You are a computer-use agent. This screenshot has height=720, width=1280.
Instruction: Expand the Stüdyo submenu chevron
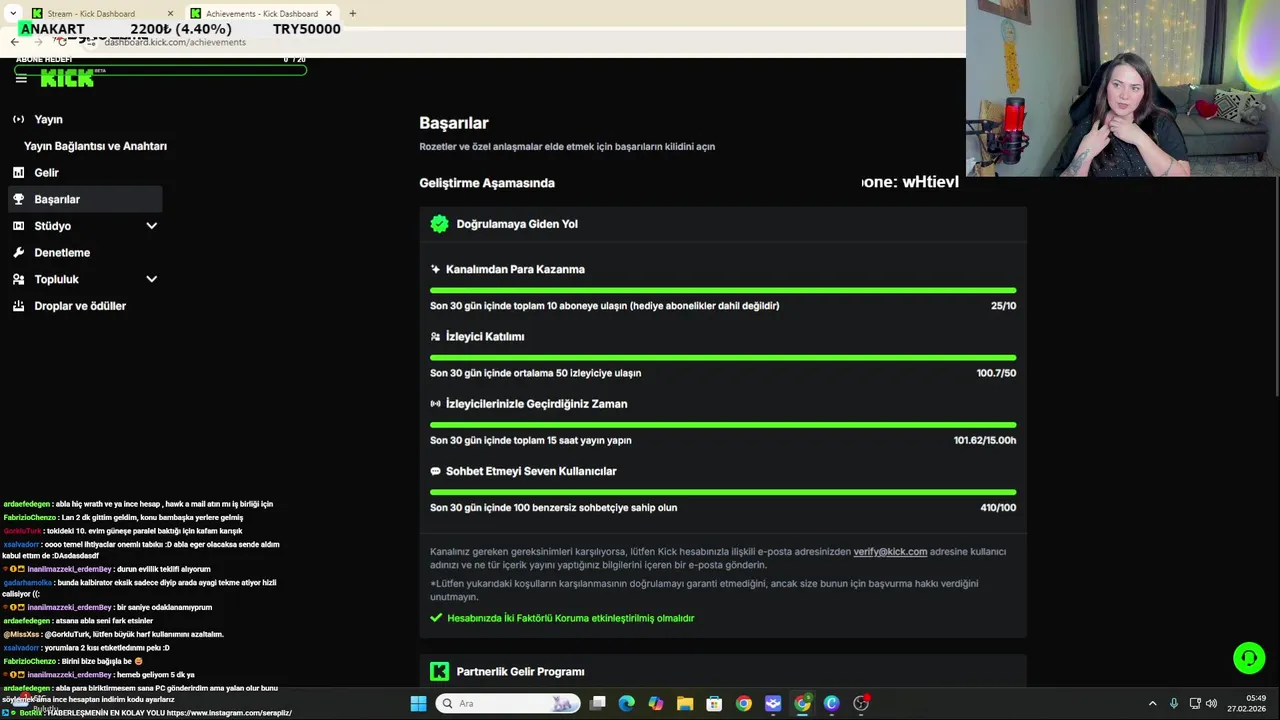[x=152, y=226]
